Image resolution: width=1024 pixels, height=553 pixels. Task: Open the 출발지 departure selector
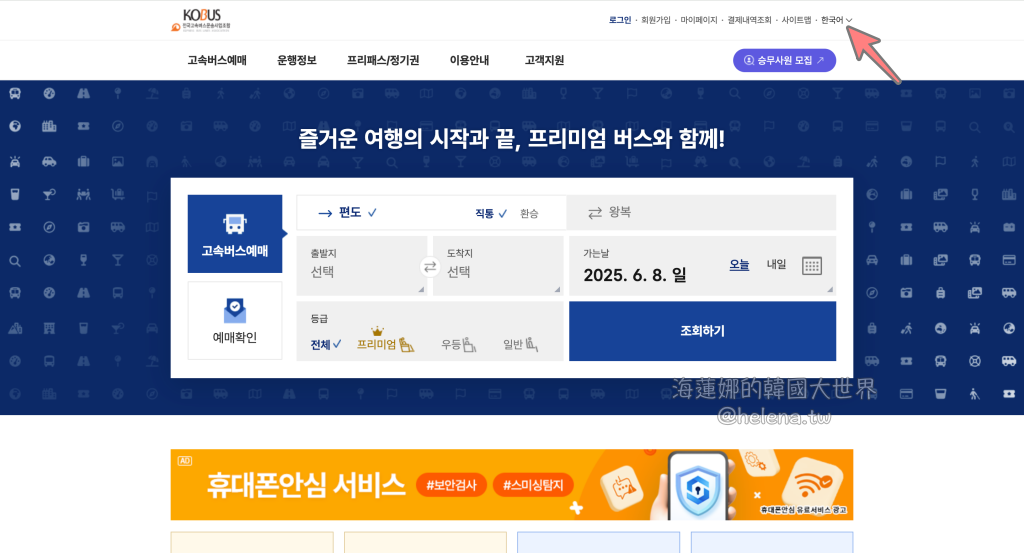pyautogui.click(x=362, y=265)
